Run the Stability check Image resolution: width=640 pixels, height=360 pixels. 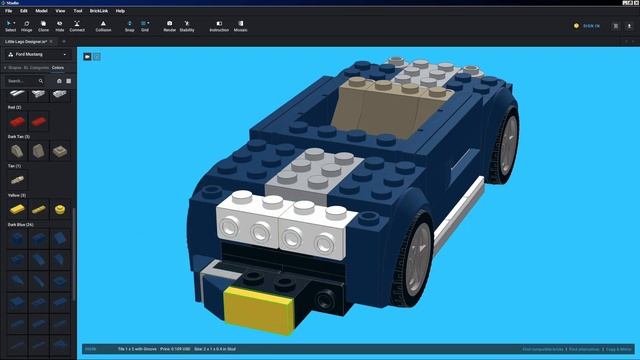[x=187, y=26]
